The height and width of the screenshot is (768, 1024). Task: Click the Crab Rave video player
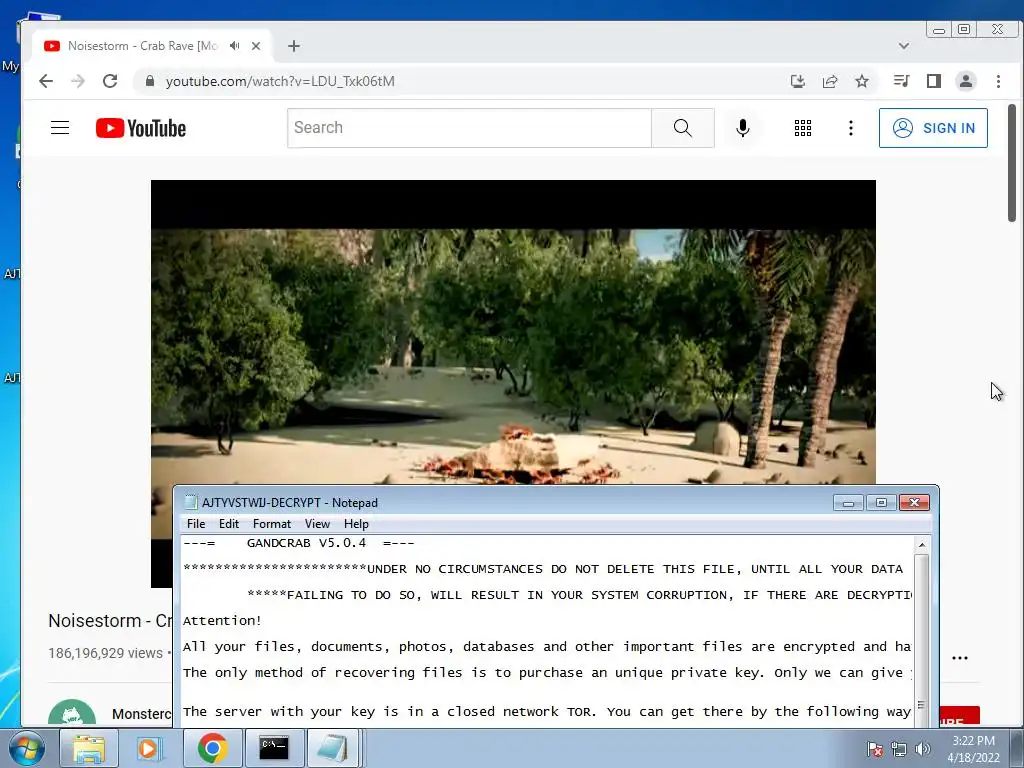point(513,332)
